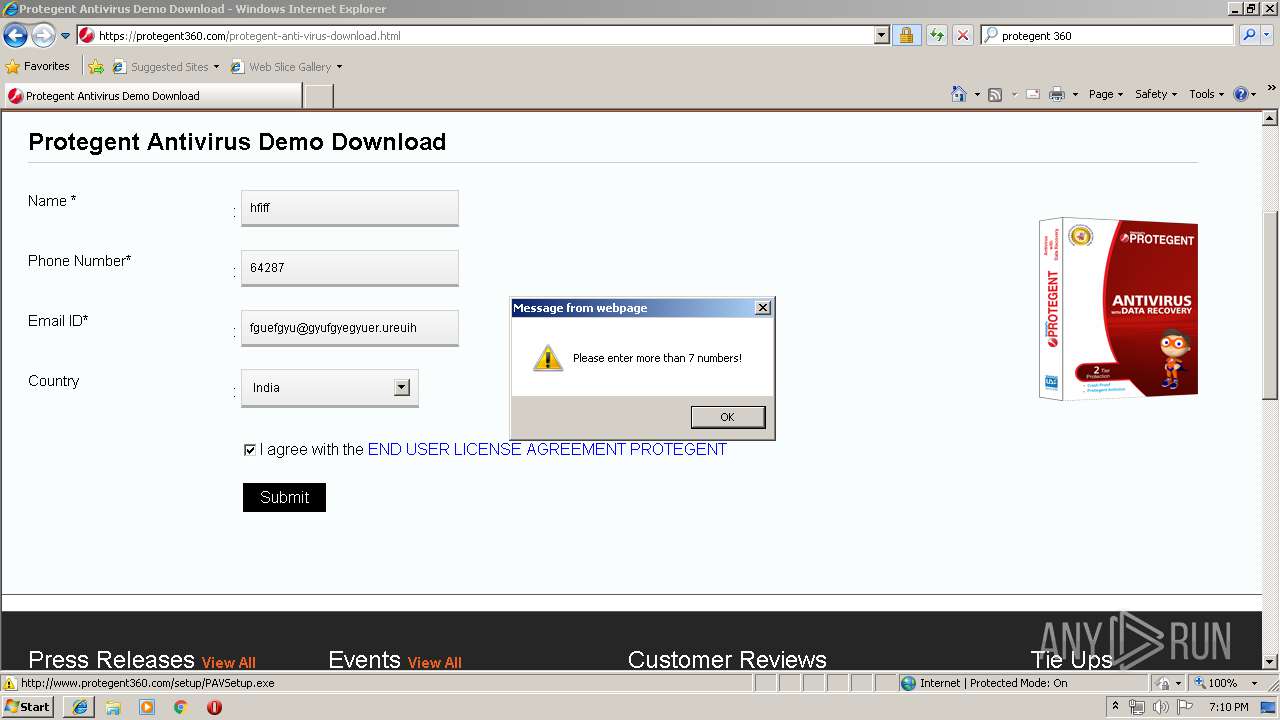Click the Favorites star icon

pyautogui.click(x=13, y=67)
